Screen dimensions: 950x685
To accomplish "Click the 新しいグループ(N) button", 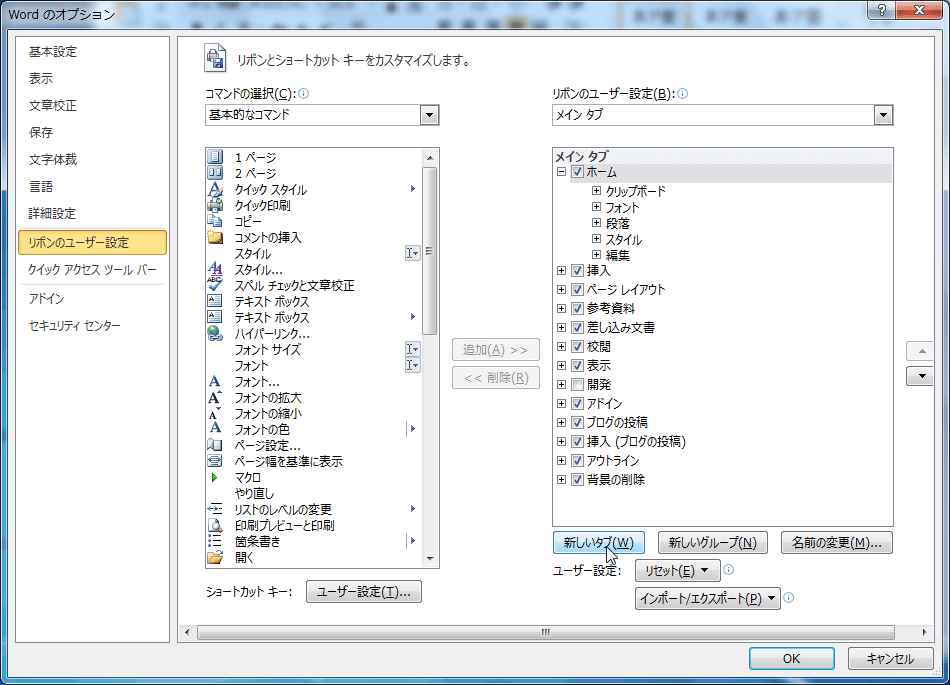I will coord(712,542).
